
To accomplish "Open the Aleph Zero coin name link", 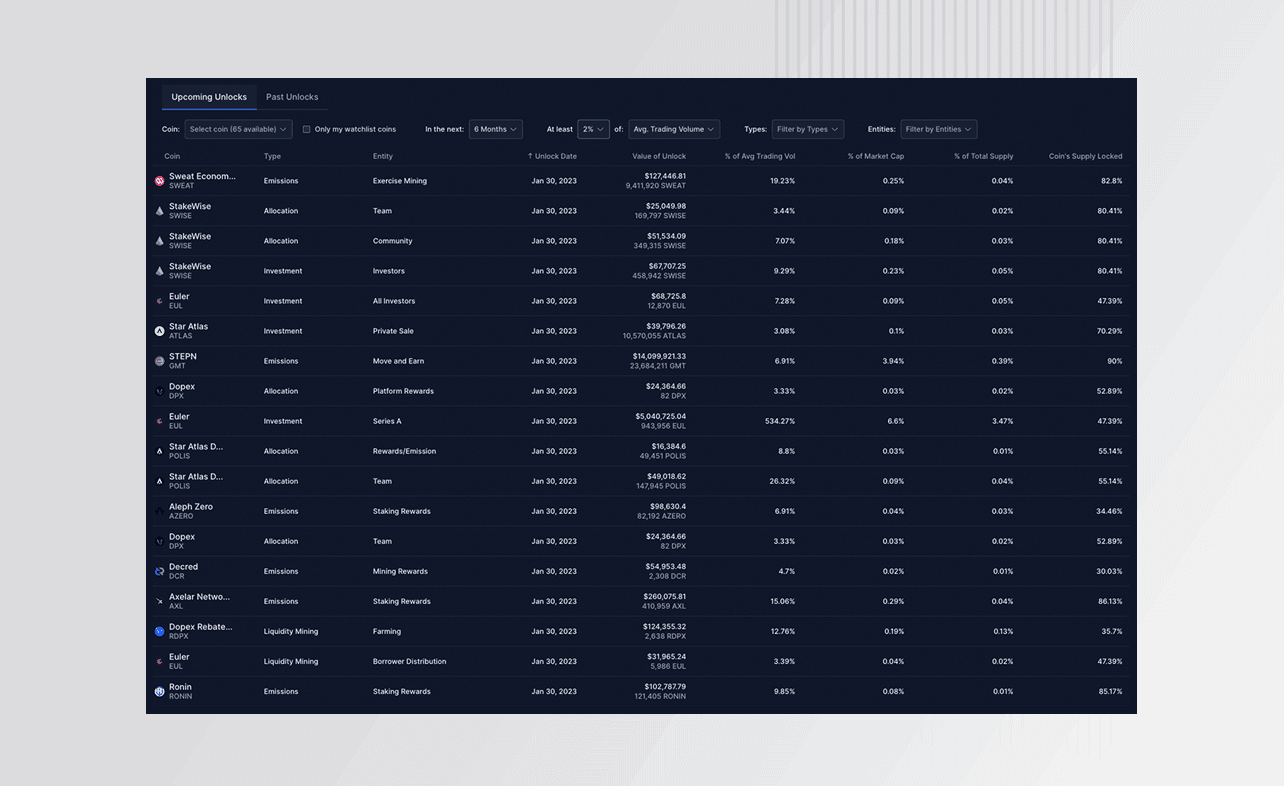I will (191, 506).
